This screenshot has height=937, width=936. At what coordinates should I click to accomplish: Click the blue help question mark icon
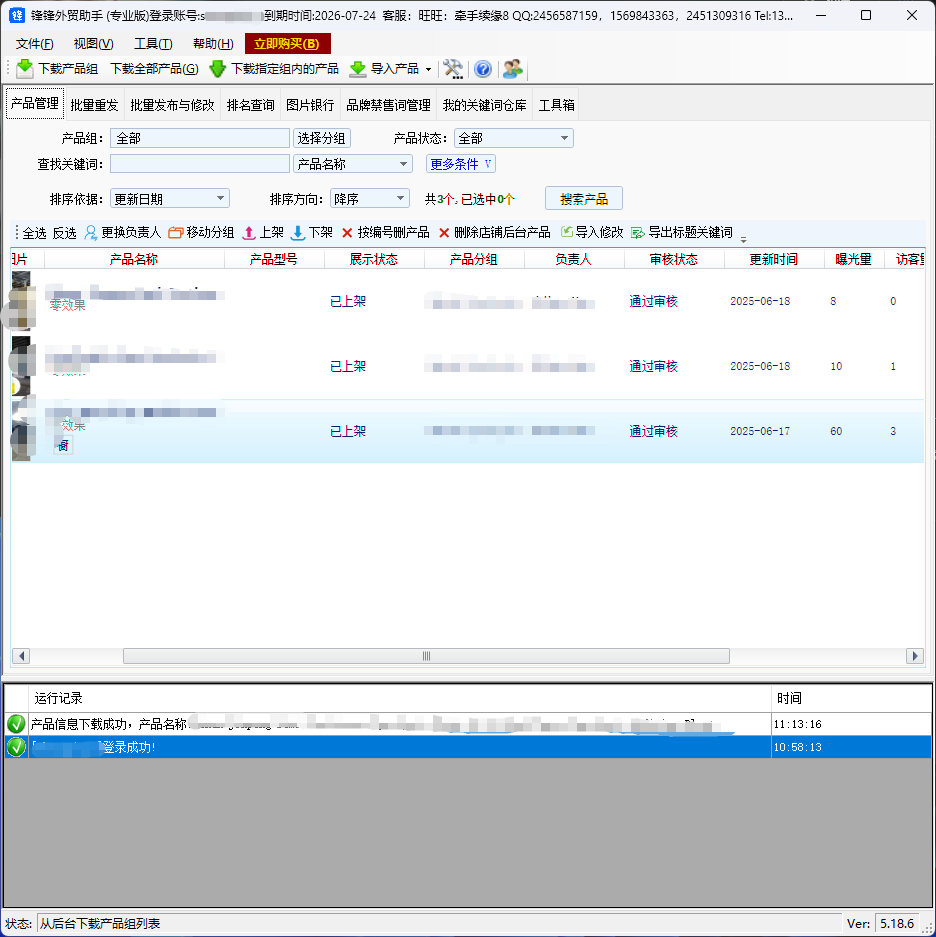(483, 69)
